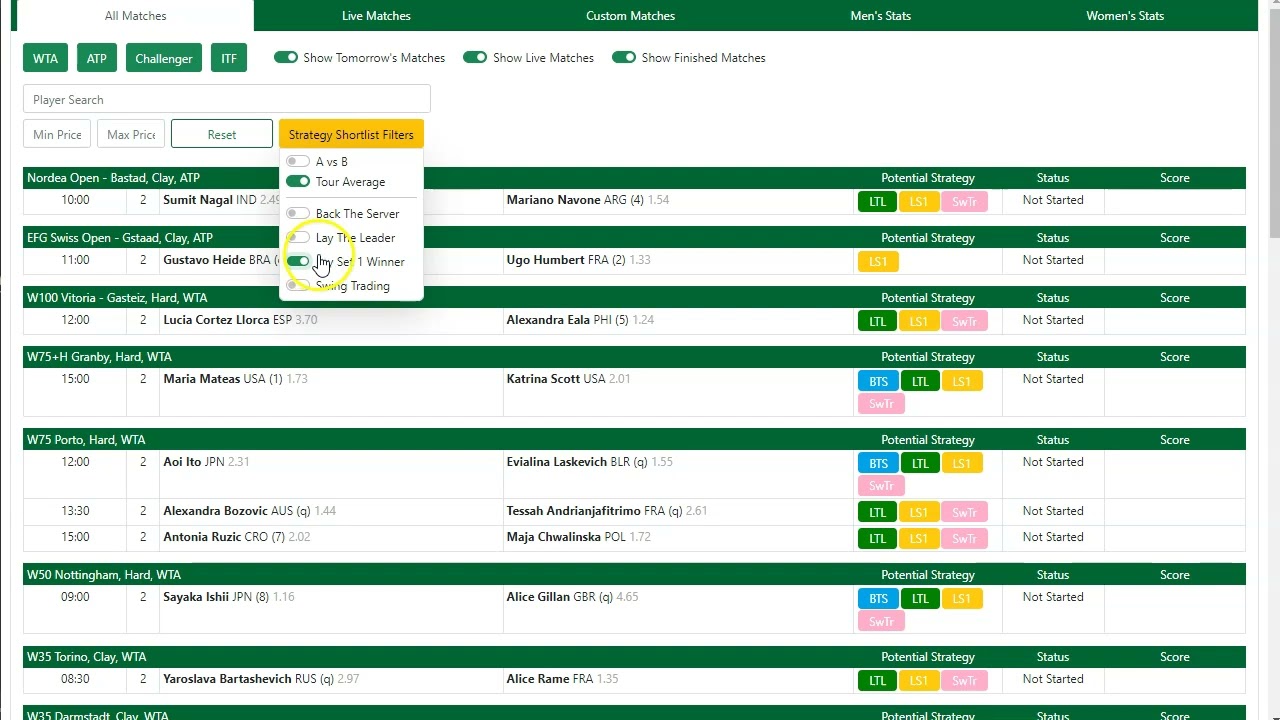Open the Men's Stats tab
The width and height of the screenshot is (1280, 720).
click(x=880, y=16)
